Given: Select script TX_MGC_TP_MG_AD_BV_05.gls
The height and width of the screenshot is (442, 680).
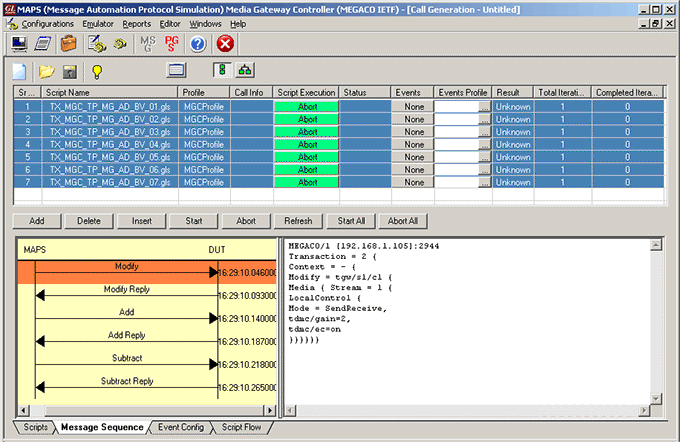Looking at the screenshot, I should click(110, 157).
